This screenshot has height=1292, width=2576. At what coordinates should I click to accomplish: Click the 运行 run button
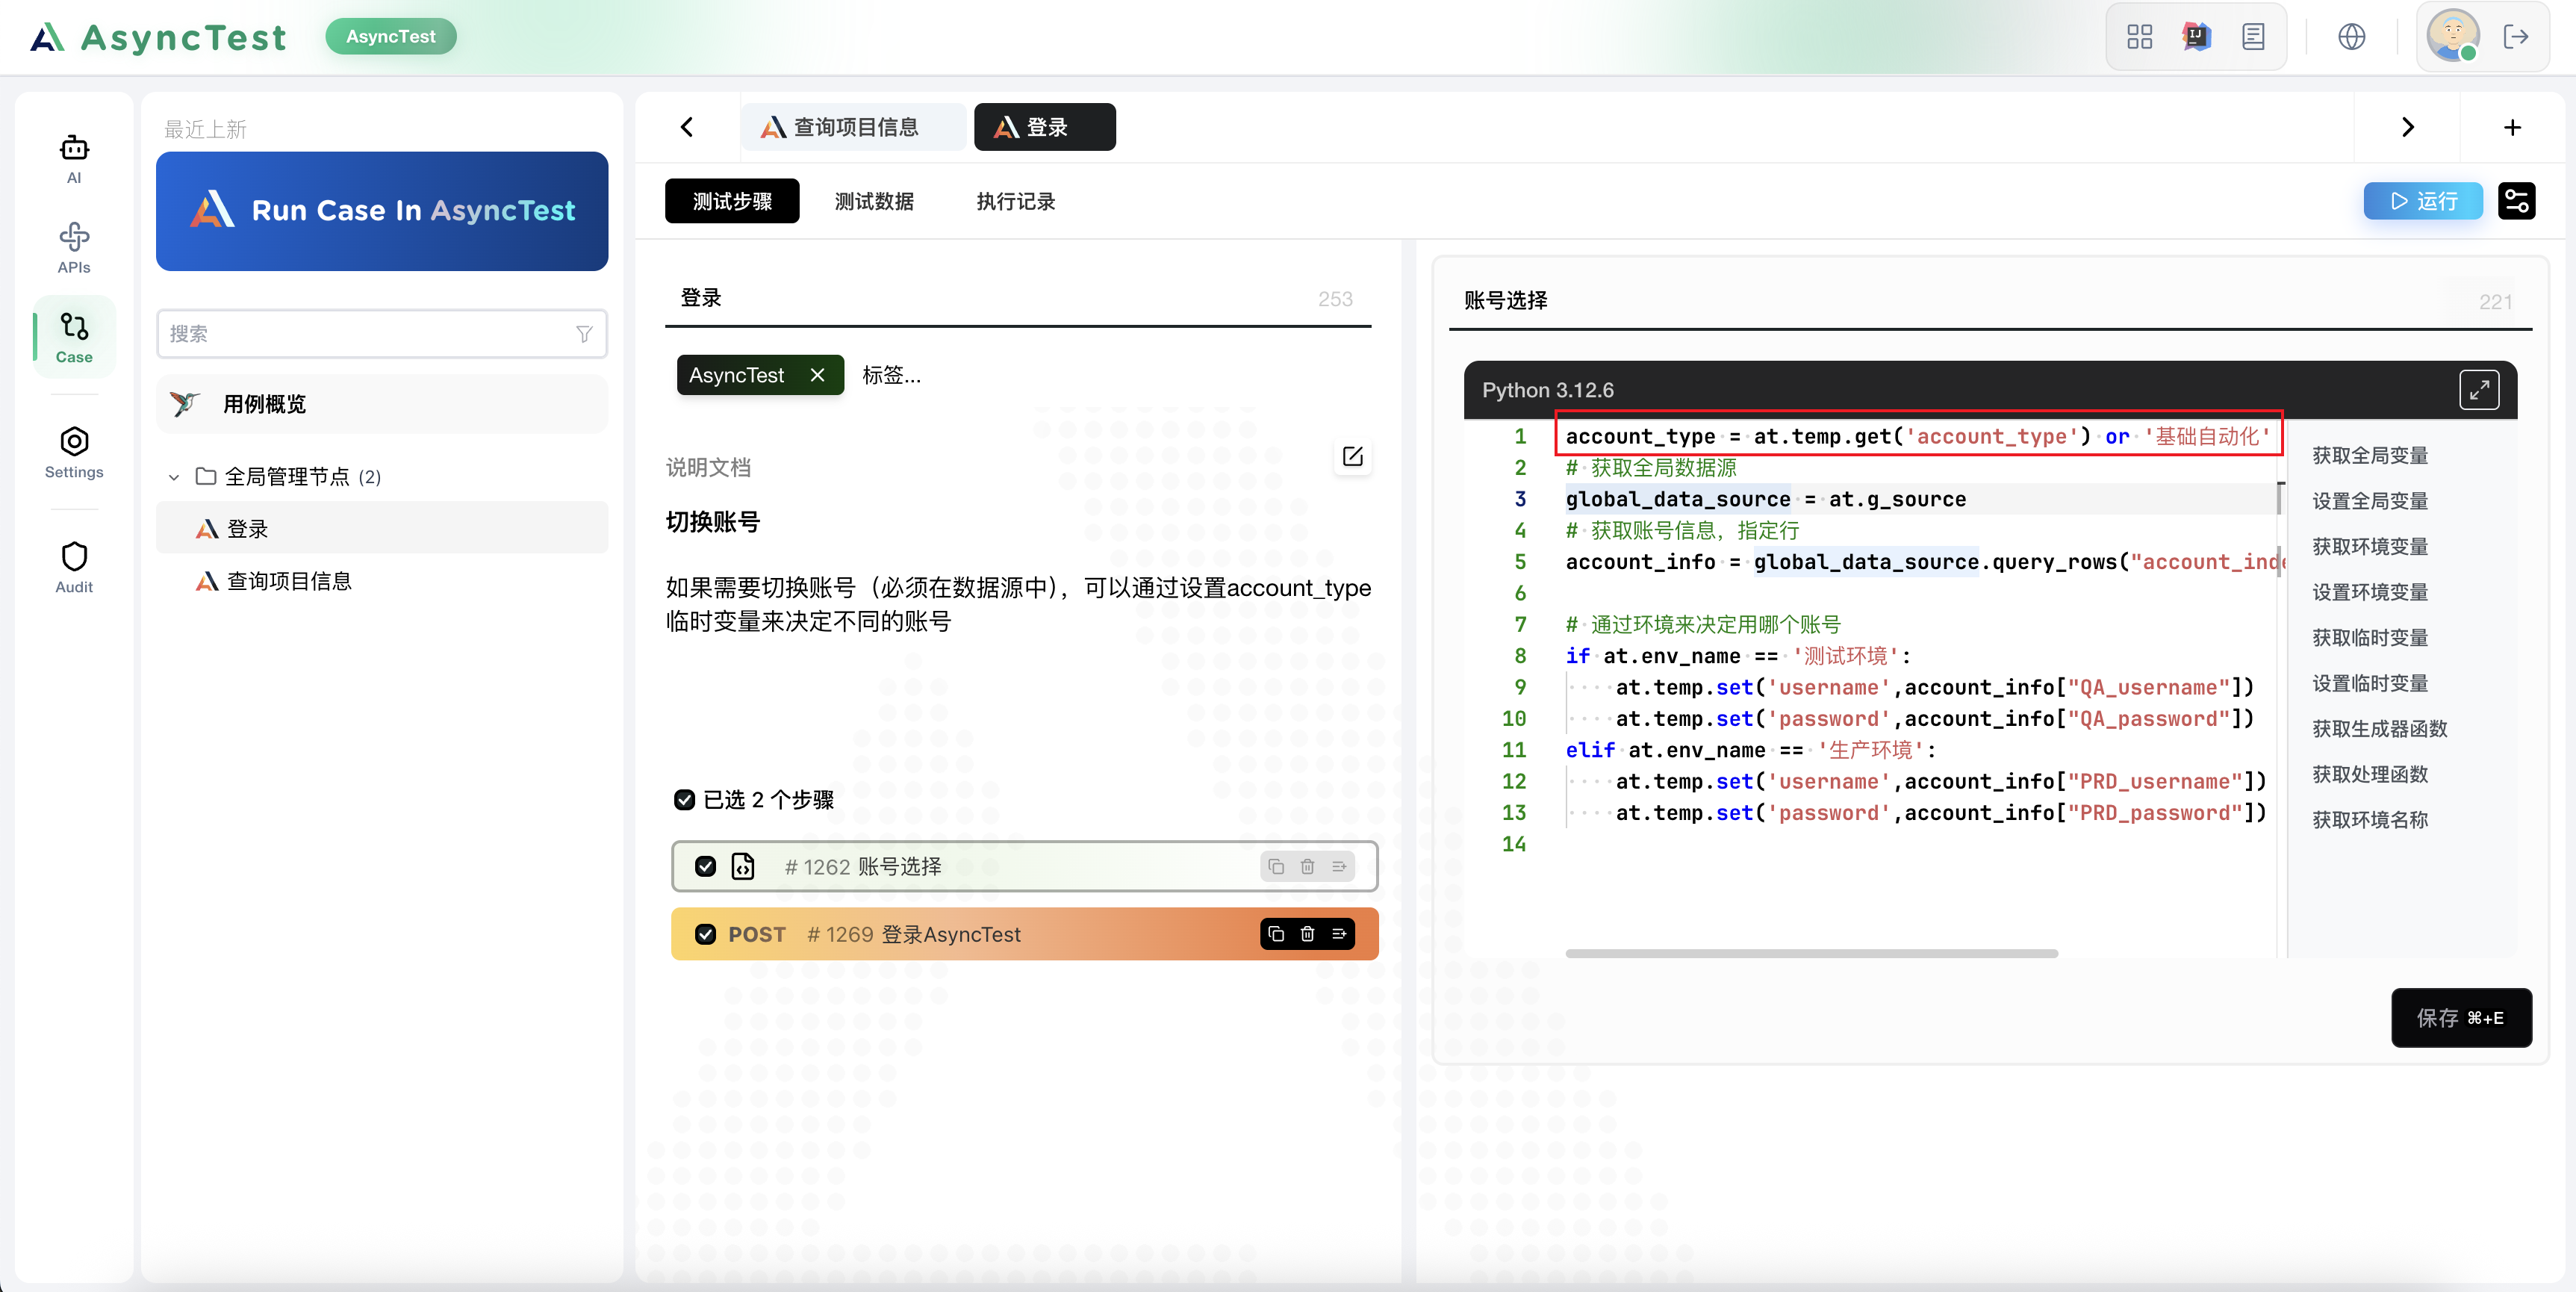(2422, 201)
